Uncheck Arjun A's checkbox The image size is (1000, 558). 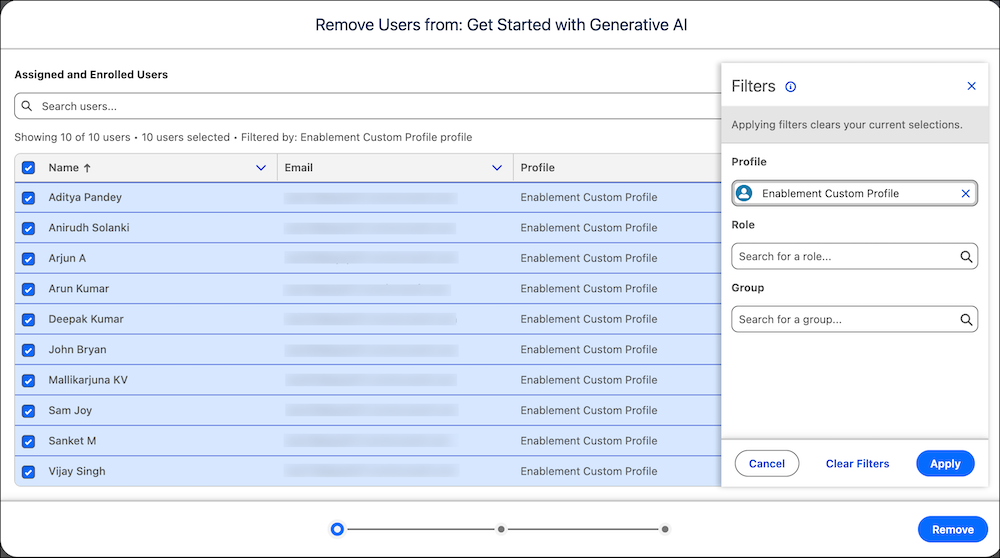28,259
